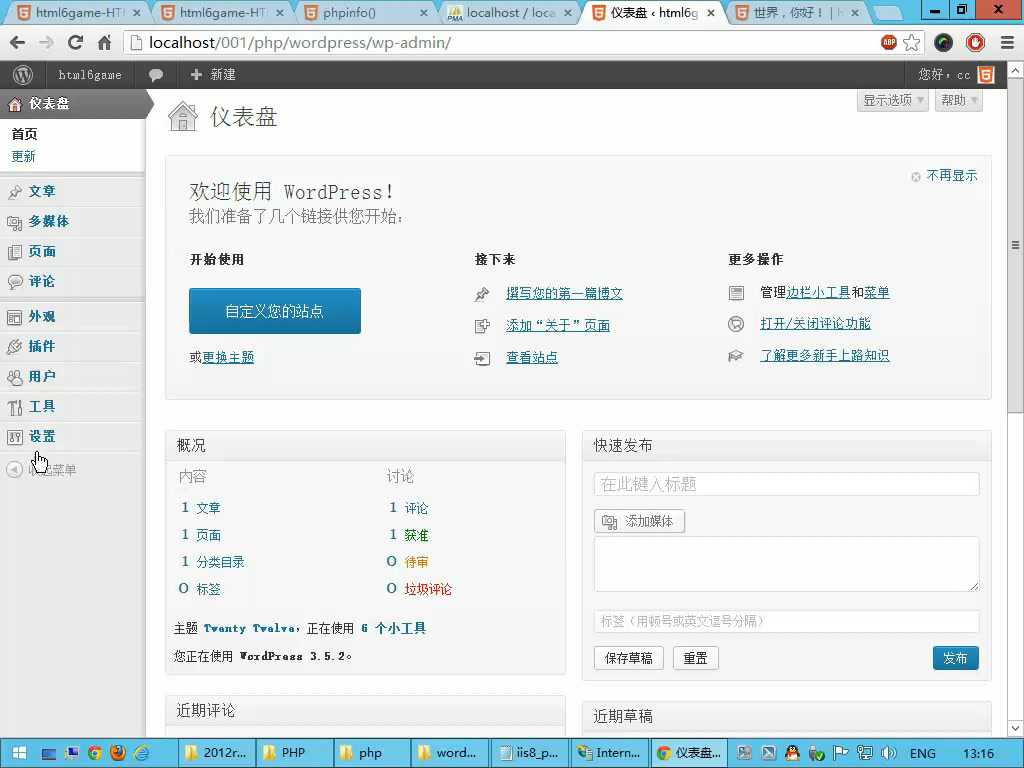Select 更新 in dashboard submenu
The height and width of the screenshot is (768, 1024).
24,157
